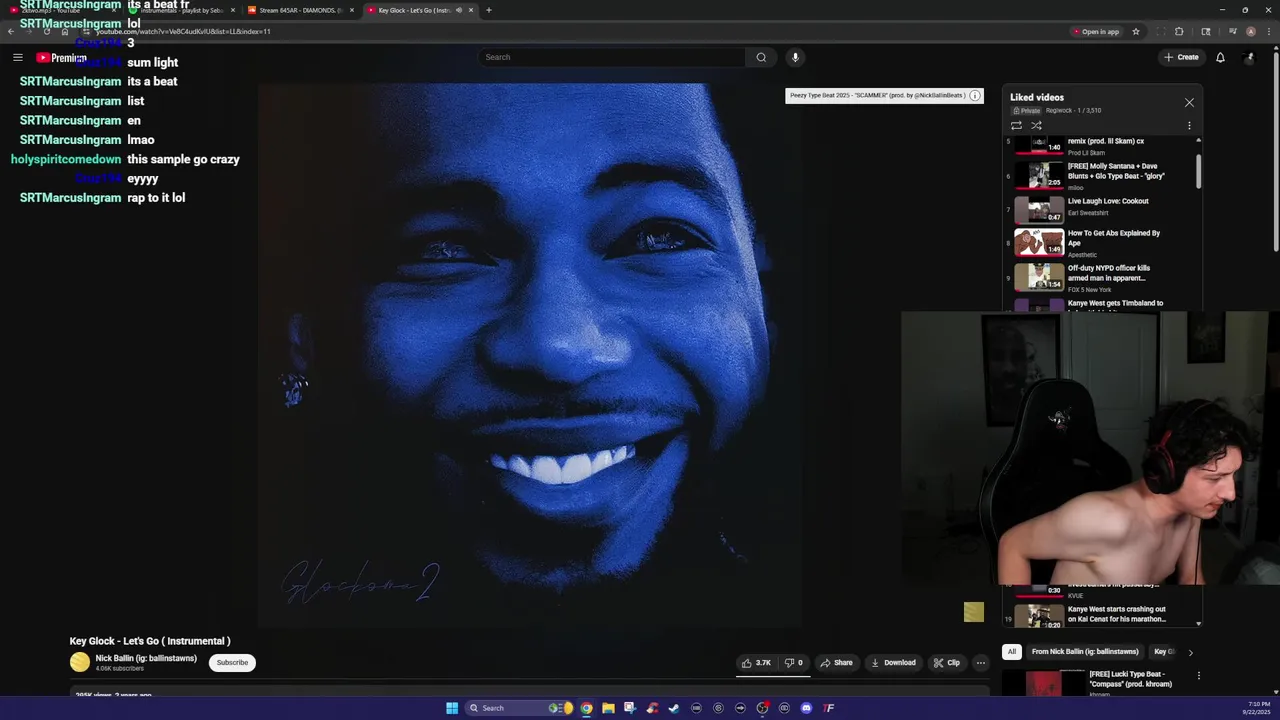Open the video info card icon
Image resolution: width=1280 pixels, height=720 pixels.
coord(975,96)
